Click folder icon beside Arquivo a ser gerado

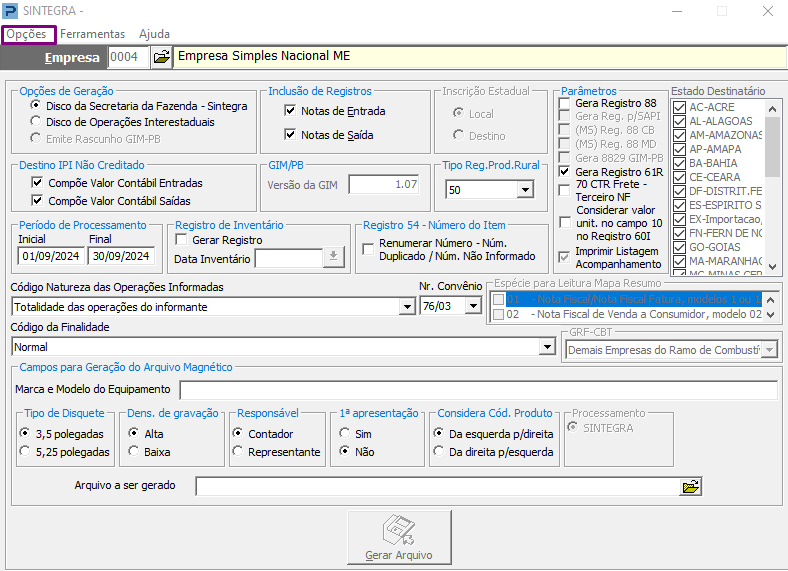691,487
